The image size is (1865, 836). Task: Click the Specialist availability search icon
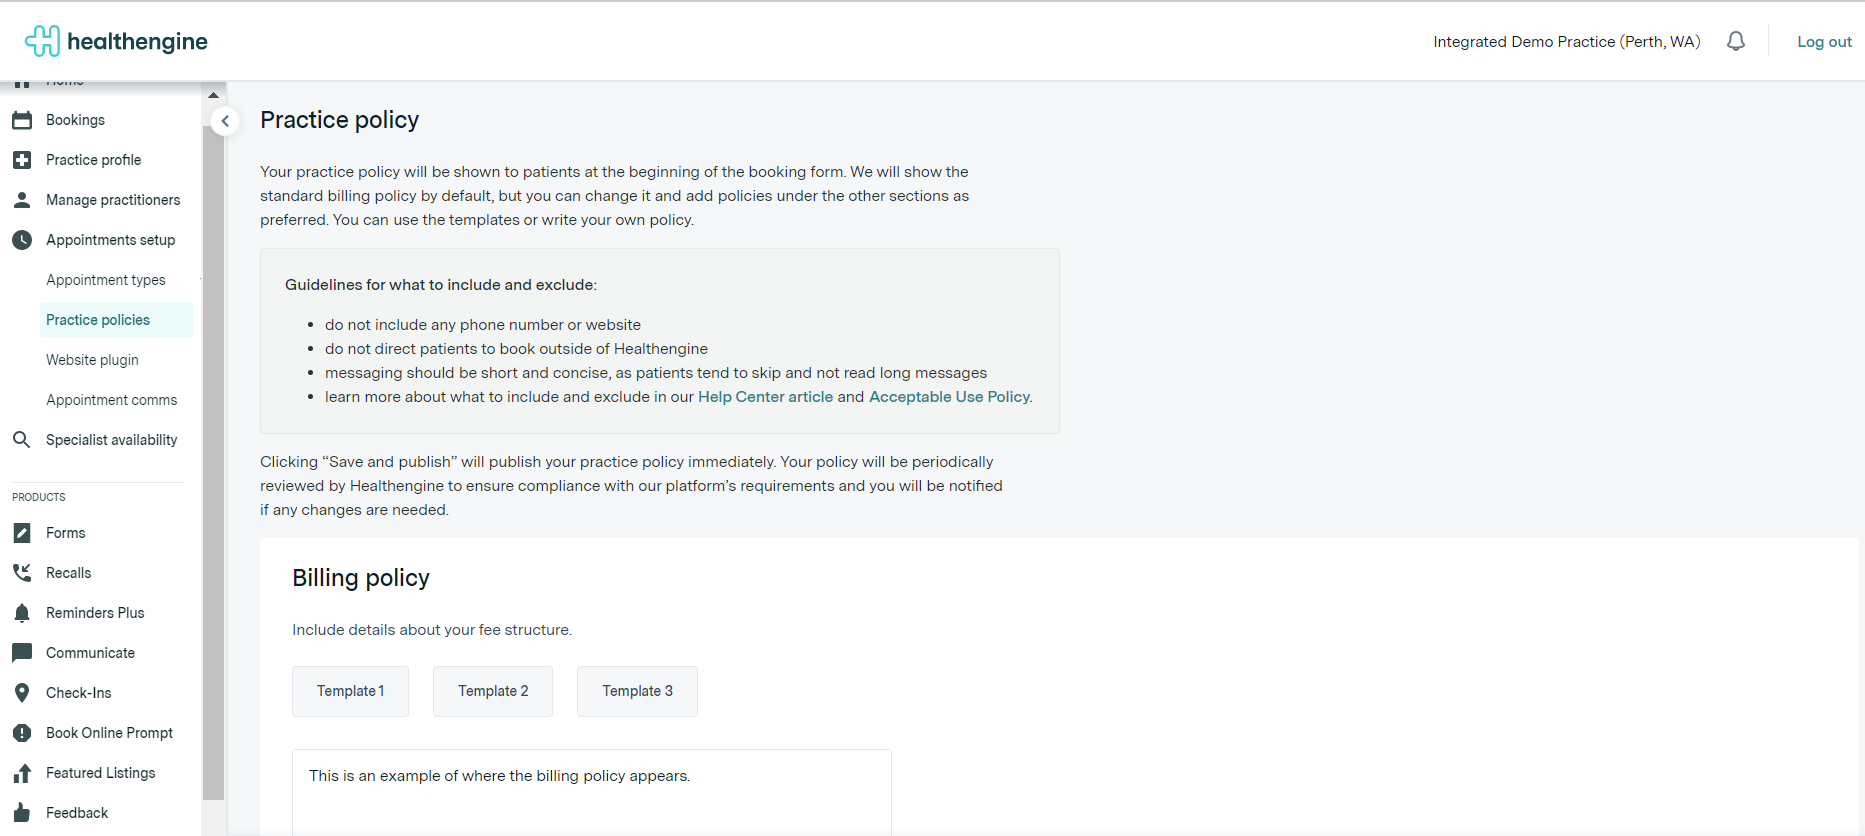22,440
